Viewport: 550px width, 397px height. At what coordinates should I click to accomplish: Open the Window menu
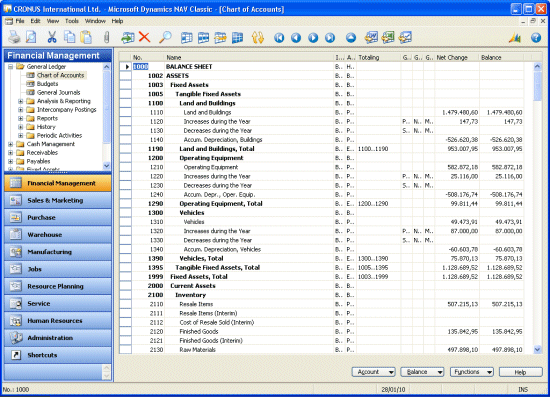point(95,21)
